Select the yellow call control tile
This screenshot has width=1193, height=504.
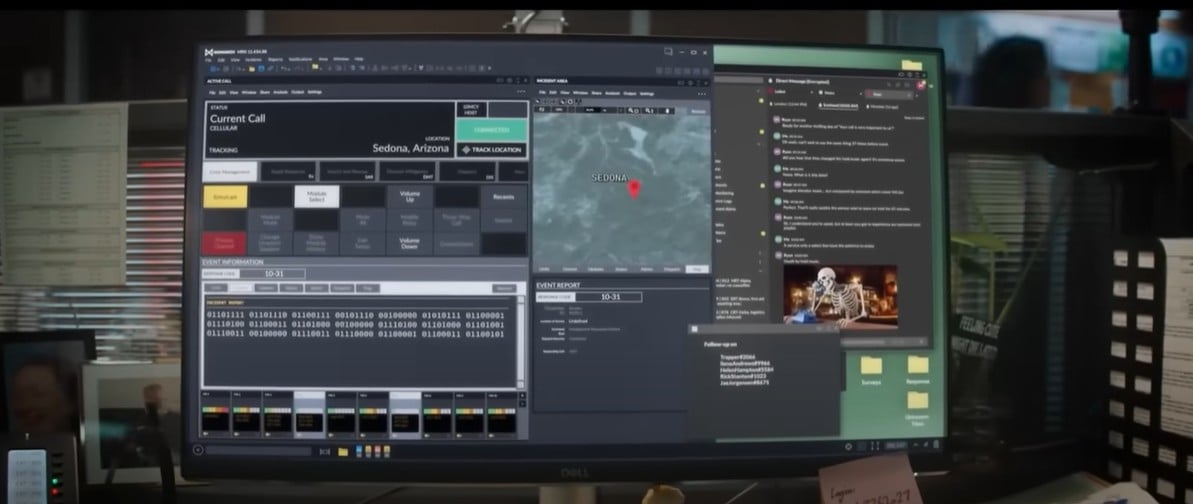click(x=225, y=197)
